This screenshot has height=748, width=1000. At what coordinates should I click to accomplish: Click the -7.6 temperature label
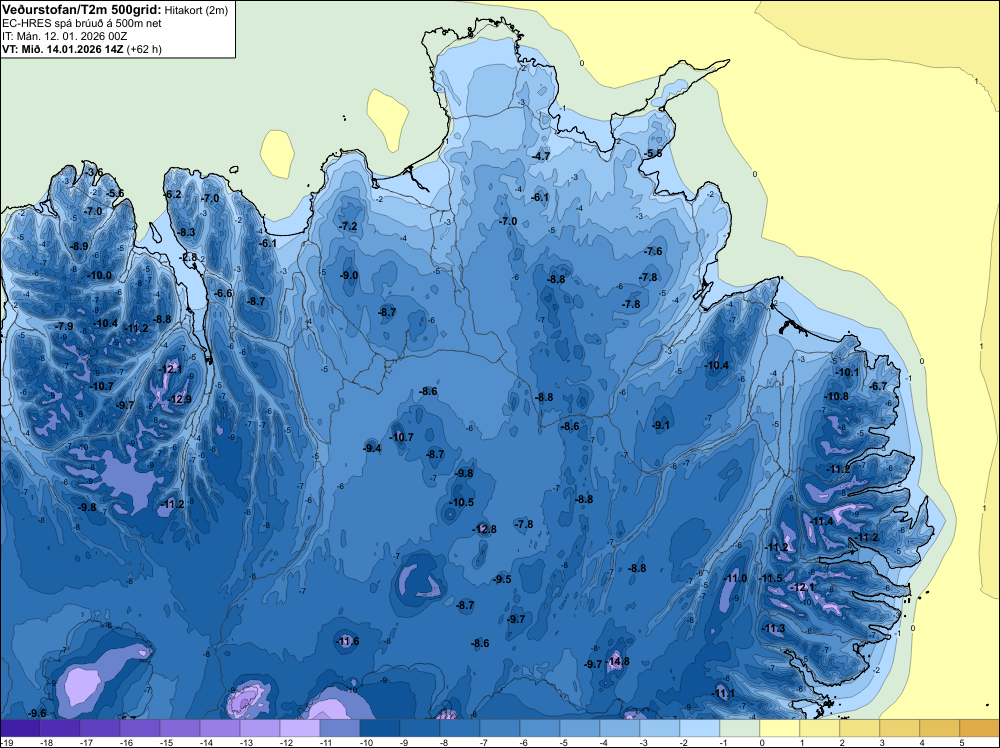pos(653,251)
